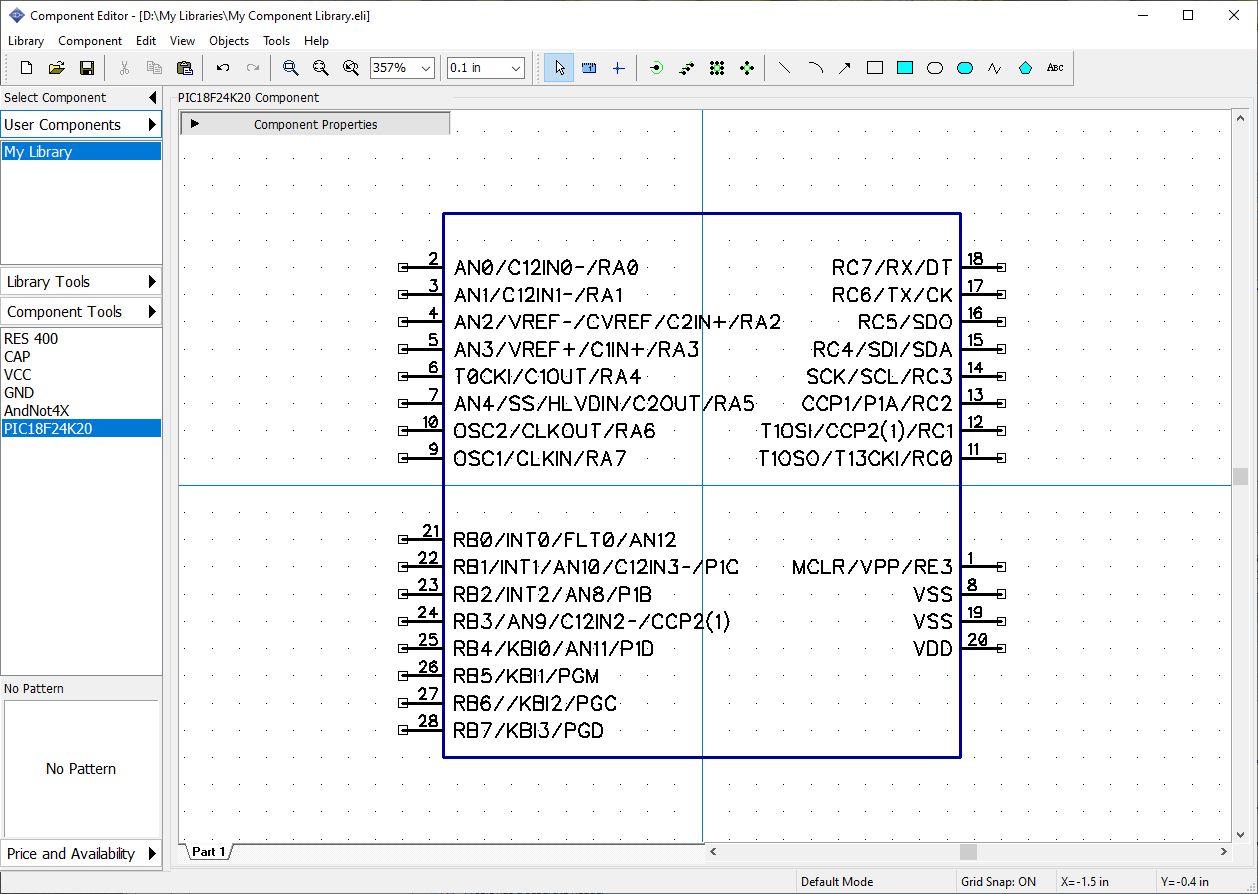Viewport: 1258px width, 894px height.
Task: Select the default pointer mode tool
Action: pos(559,68)
